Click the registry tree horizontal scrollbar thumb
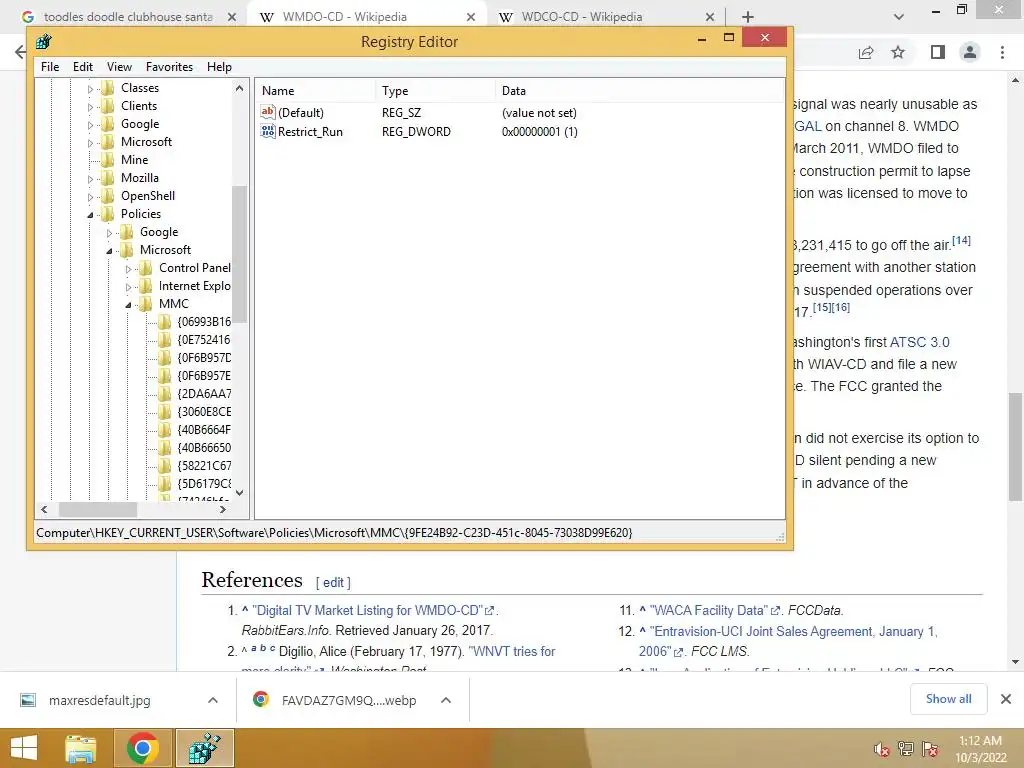This screenshot has width=1024, height=768. pyautogui.click(x=98, y=509)
